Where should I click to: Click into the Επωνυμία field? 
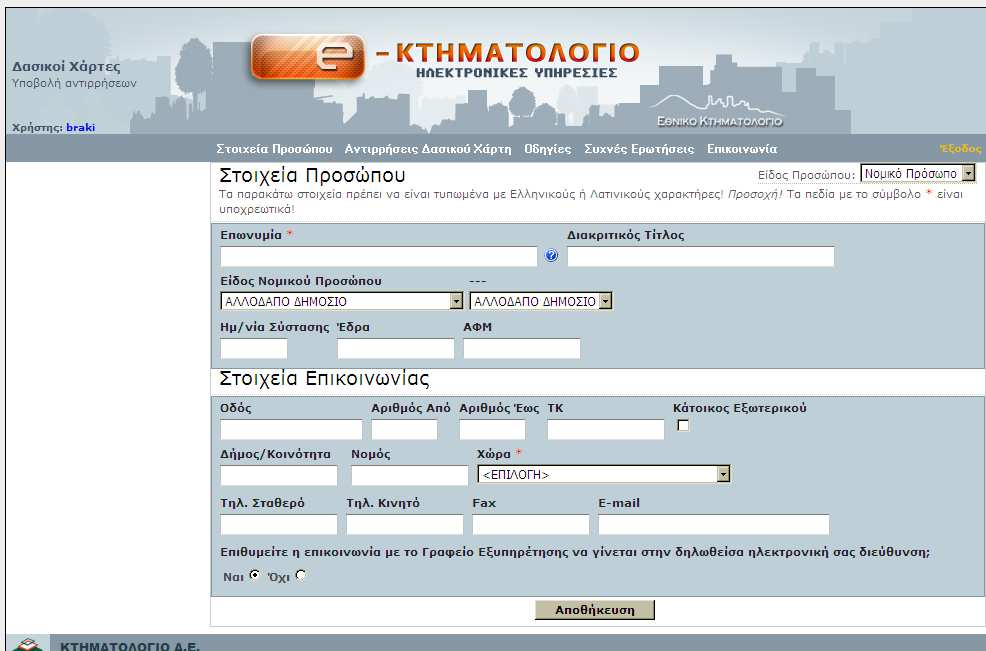379,256
